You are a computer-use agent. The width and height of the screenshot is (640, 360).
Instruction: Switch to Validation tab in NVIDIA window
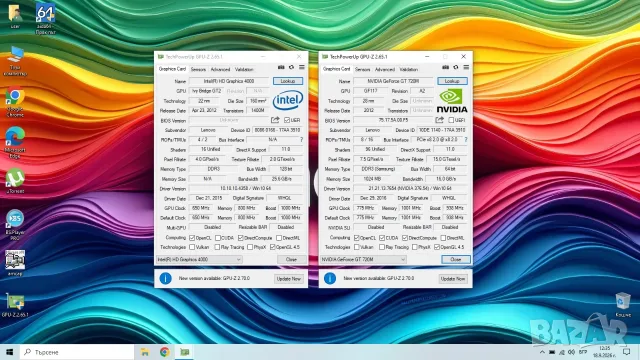click(409, 69)
